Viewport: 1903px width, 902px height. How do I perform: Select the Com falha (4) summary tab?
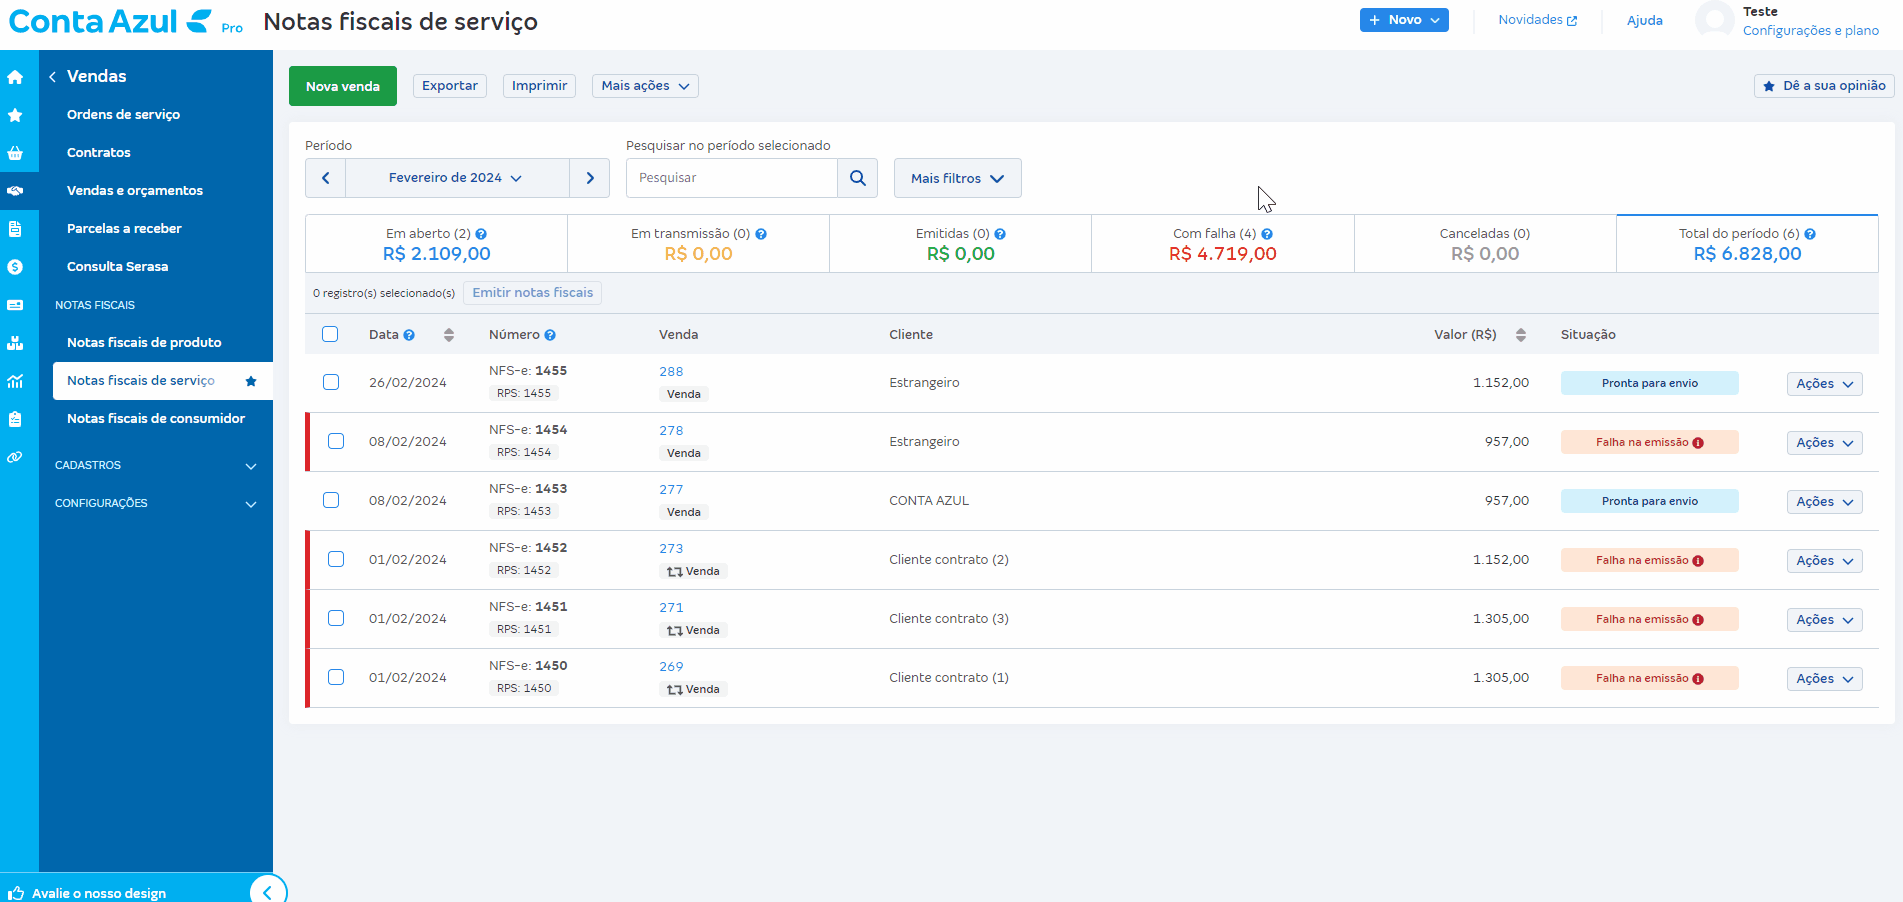click(1222, 243)
